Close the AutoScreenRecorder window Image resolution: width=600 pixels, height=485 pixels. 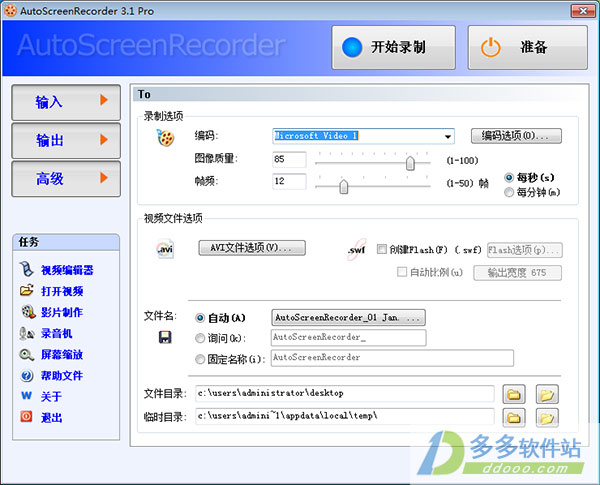pos(583,11)
